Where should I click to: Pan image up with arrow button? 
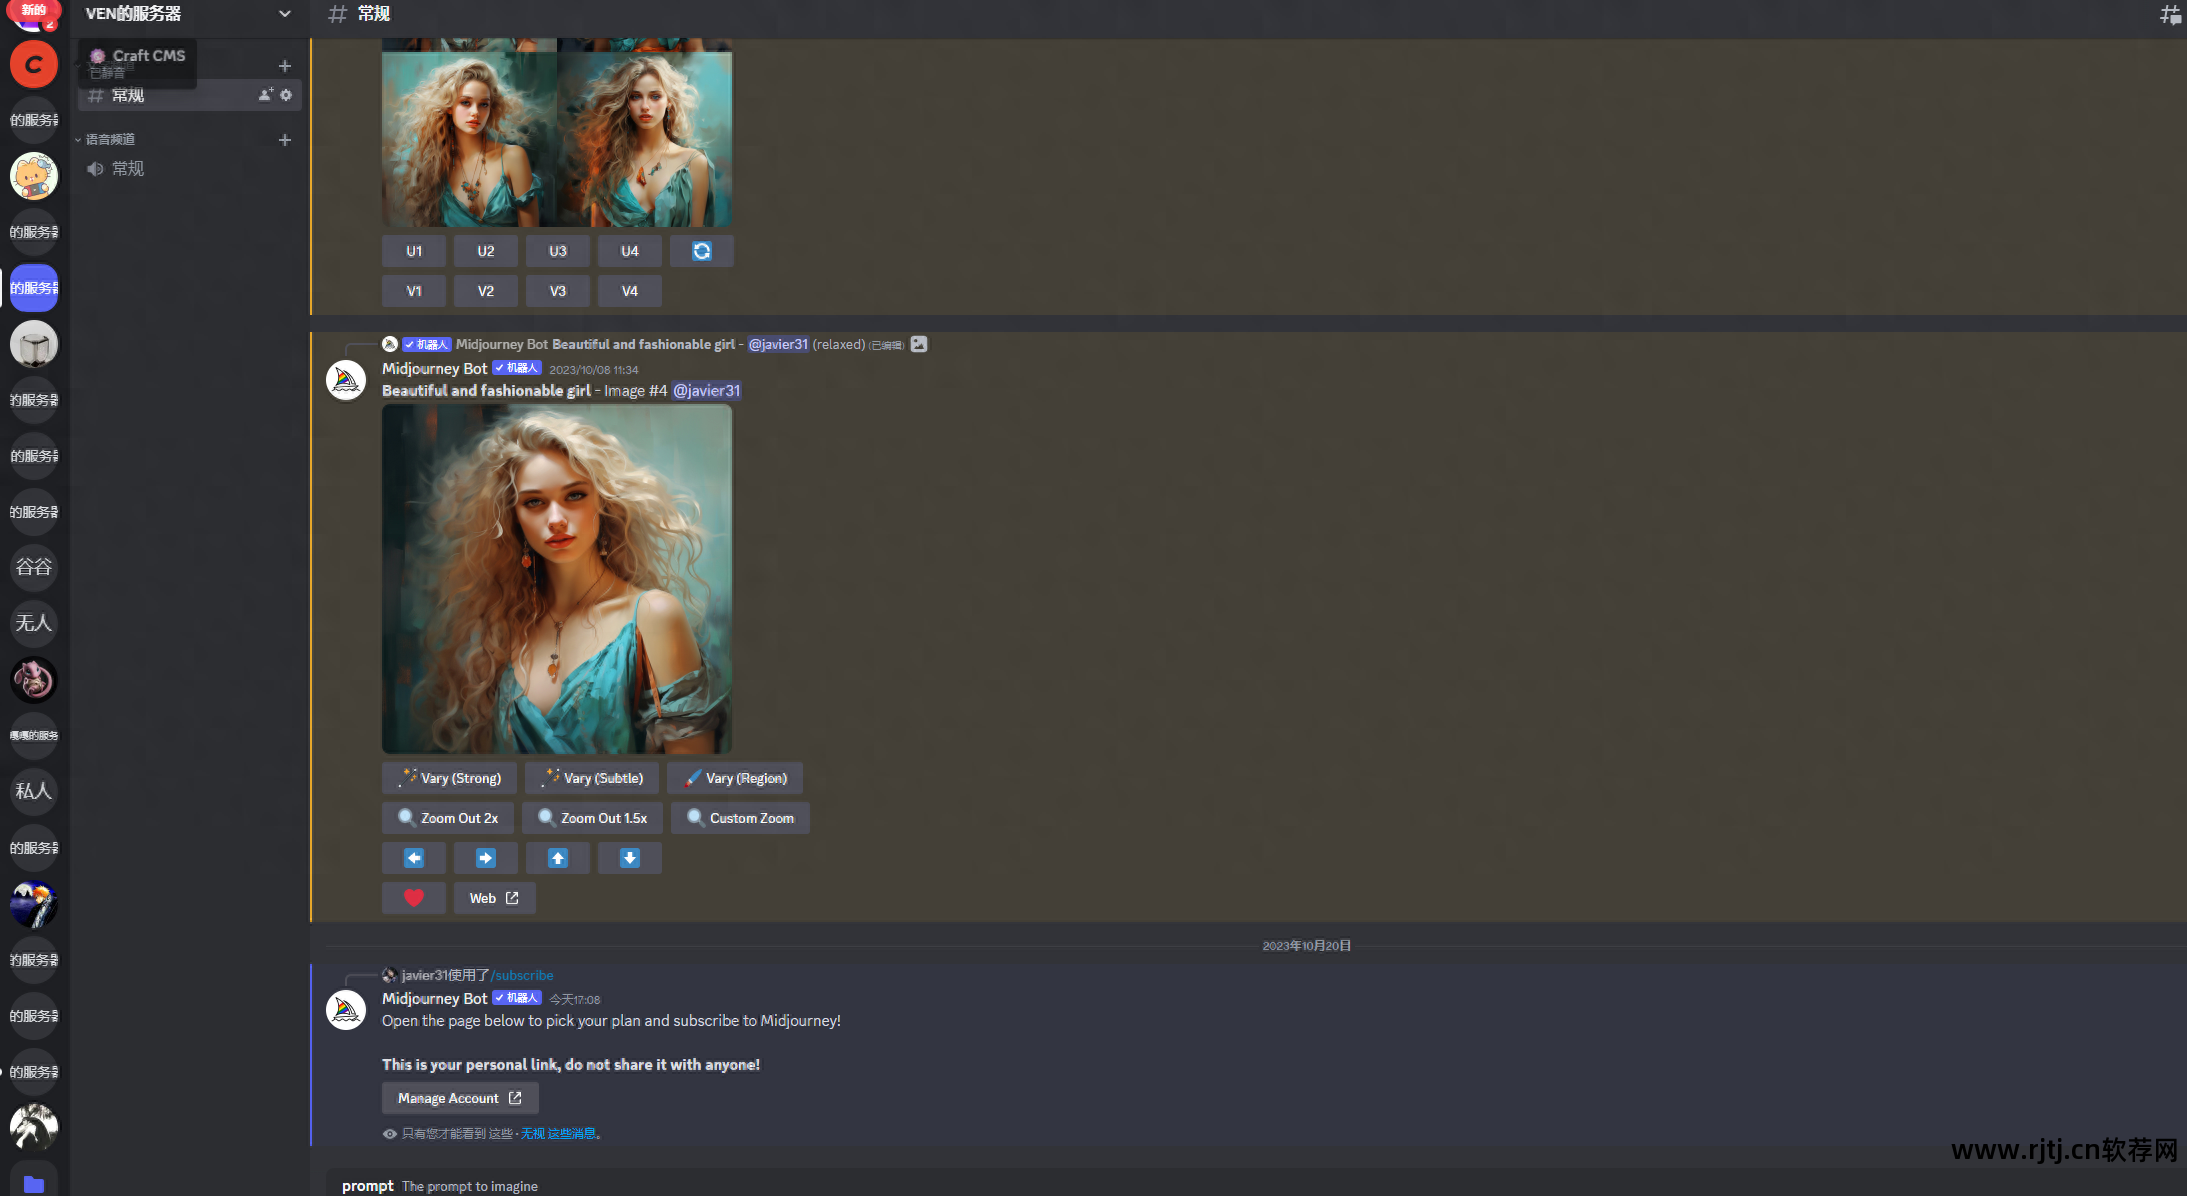click(x=557, y=858)
